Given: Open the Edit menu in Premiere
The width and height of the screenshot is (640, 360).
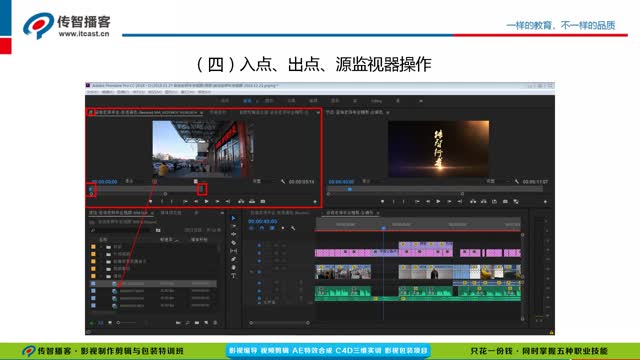Looking at the screenshot, I should coord(108,92).
